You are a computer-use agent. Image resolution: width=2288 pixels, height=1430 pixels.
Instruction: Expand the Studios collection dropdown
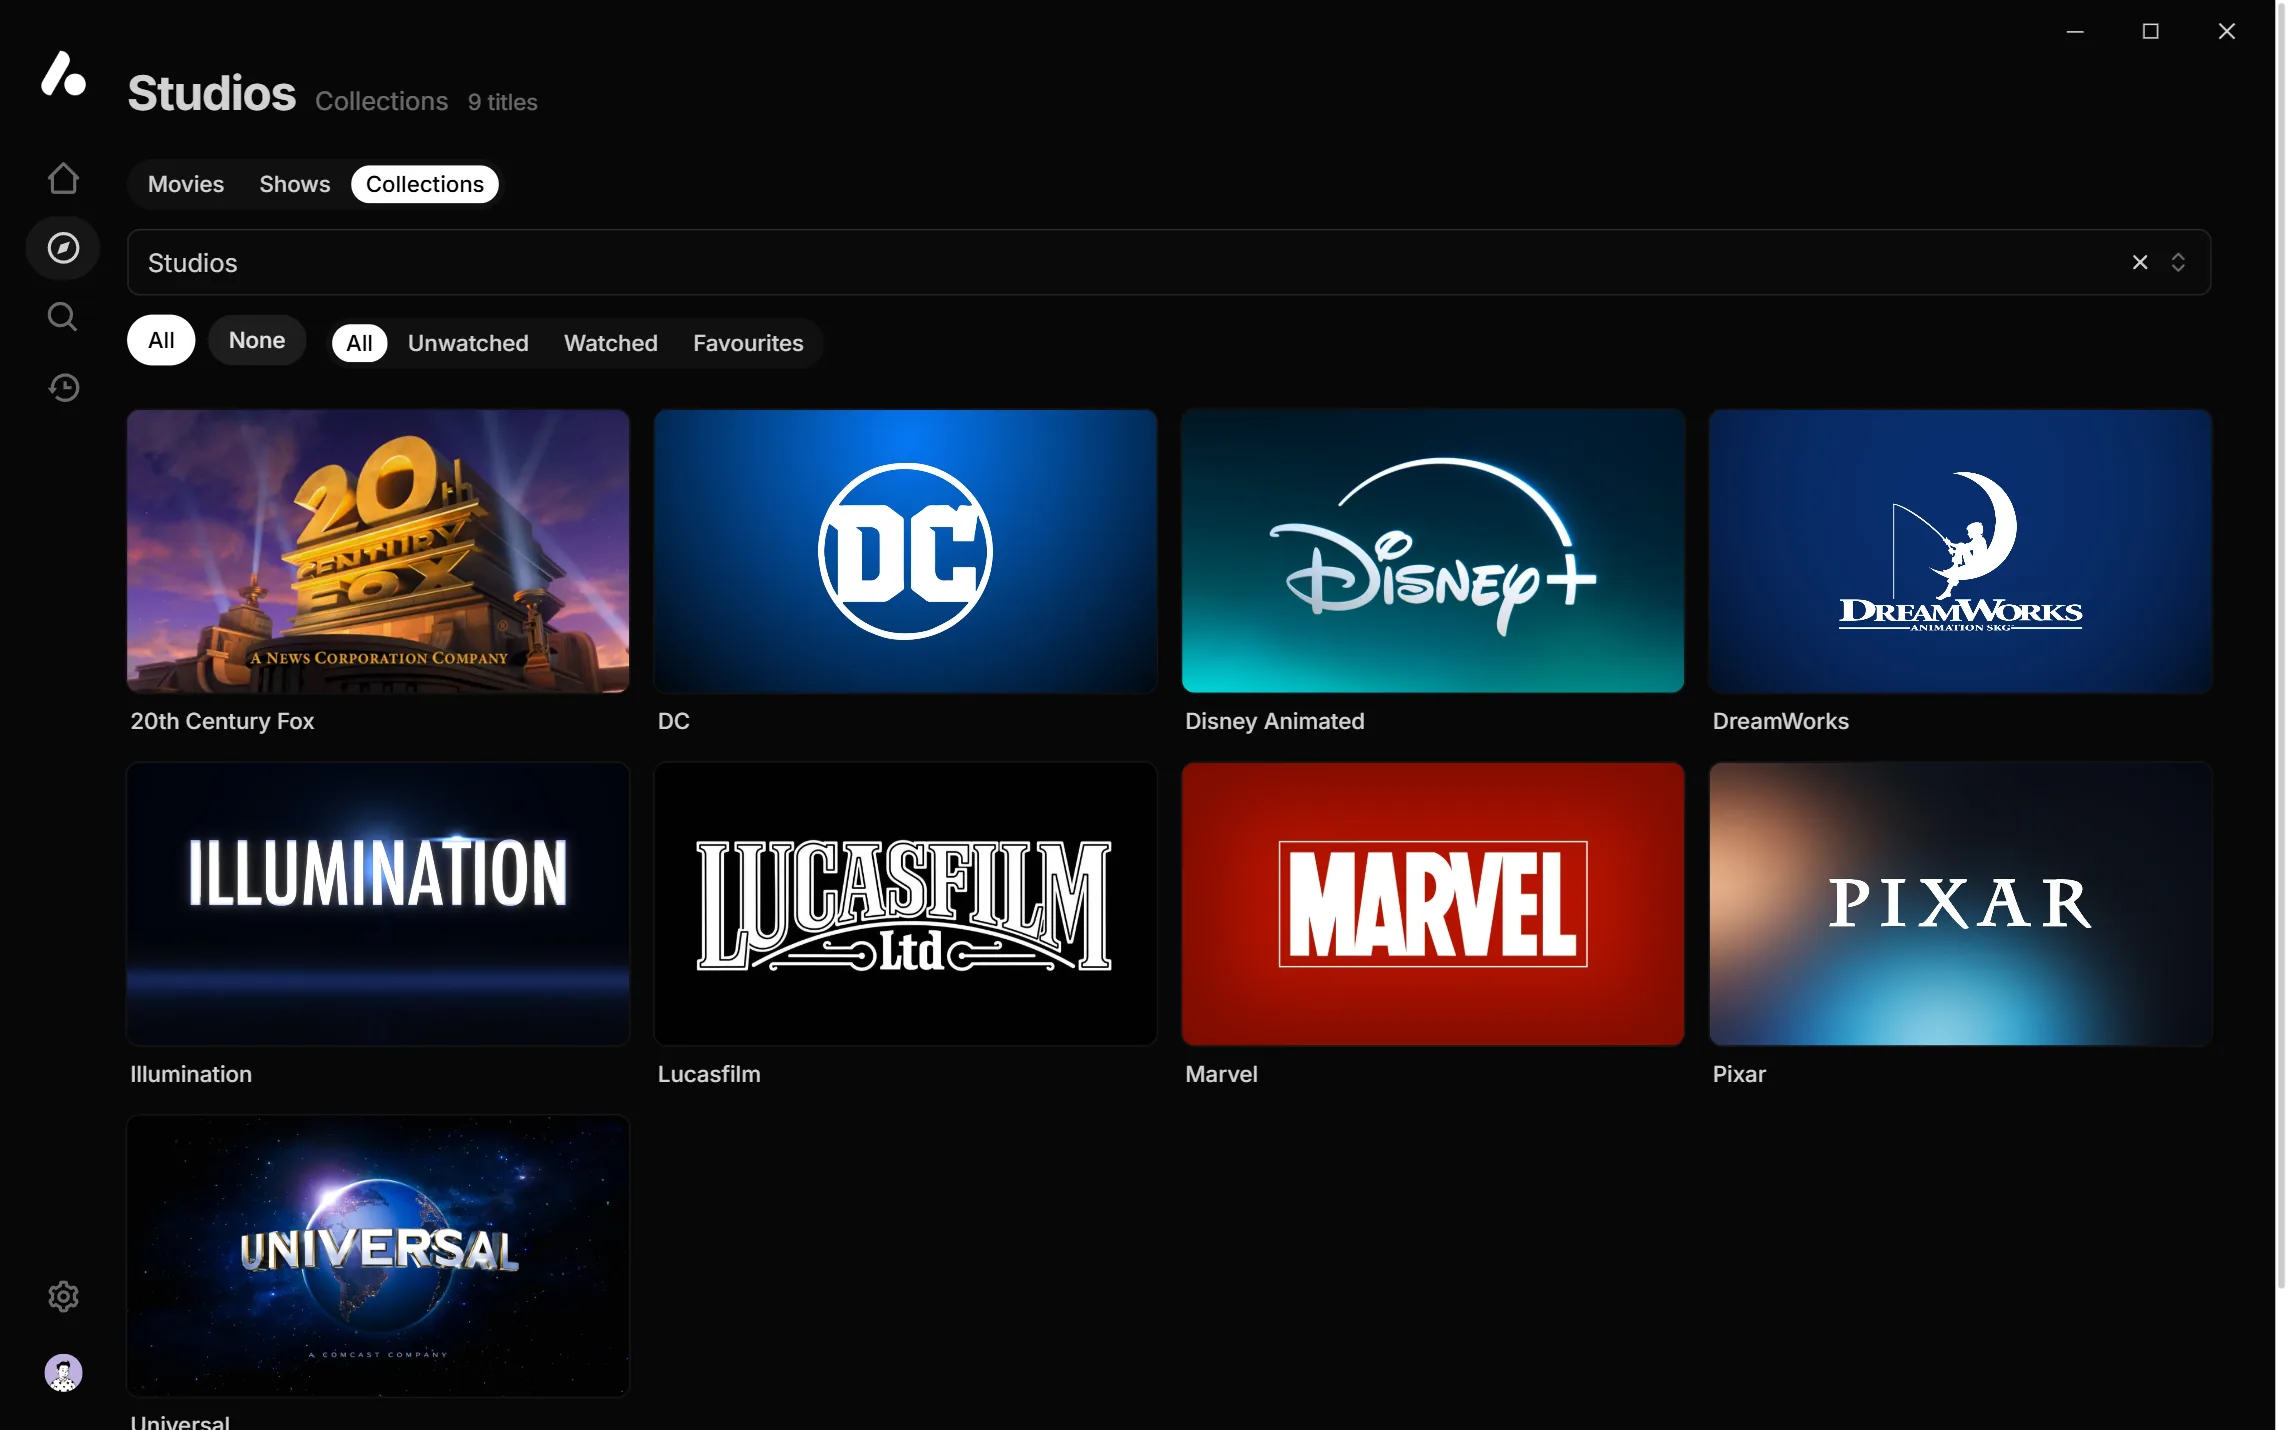click(x=2178, y=262)
